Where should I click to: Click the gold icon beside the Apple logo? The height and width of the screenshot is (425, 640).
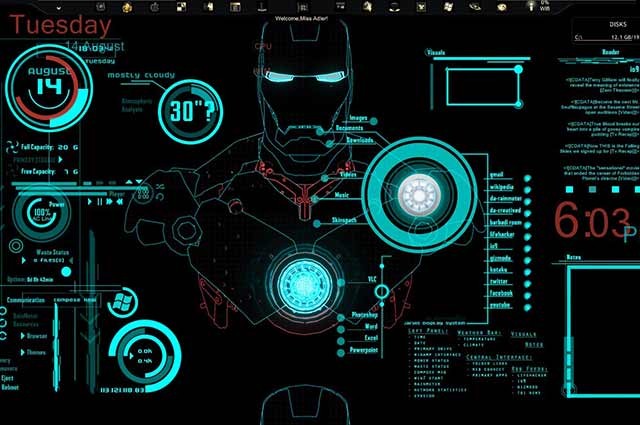pos(127,7)
